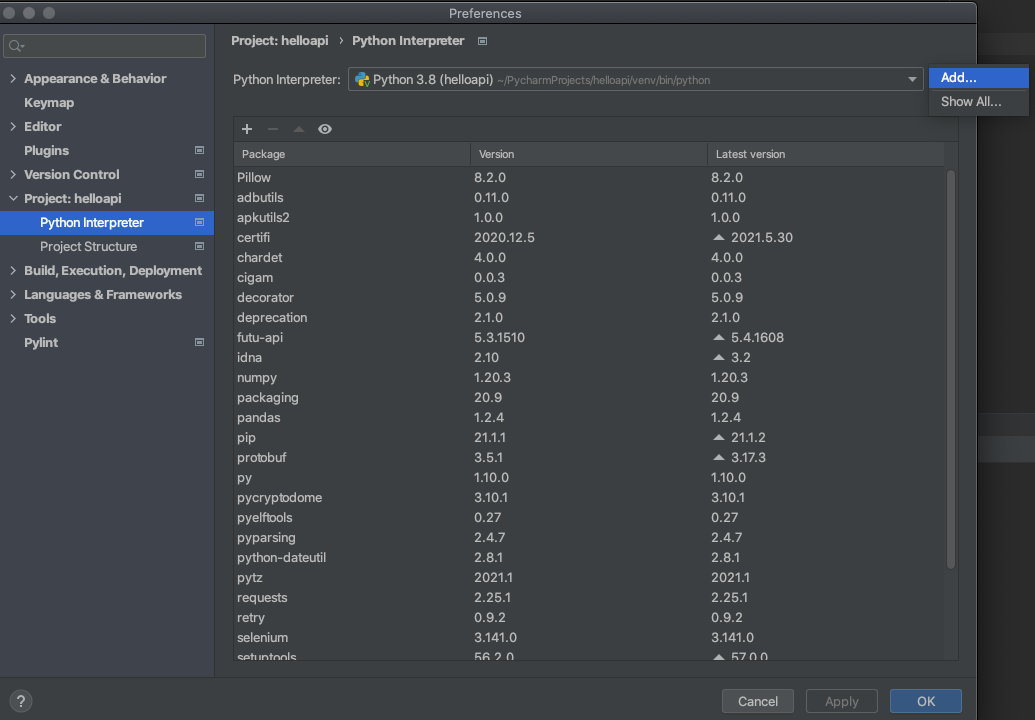Open the Python Interpreter dropdown
Viewport: 1035px width, 720px height.
coord(911,80)
